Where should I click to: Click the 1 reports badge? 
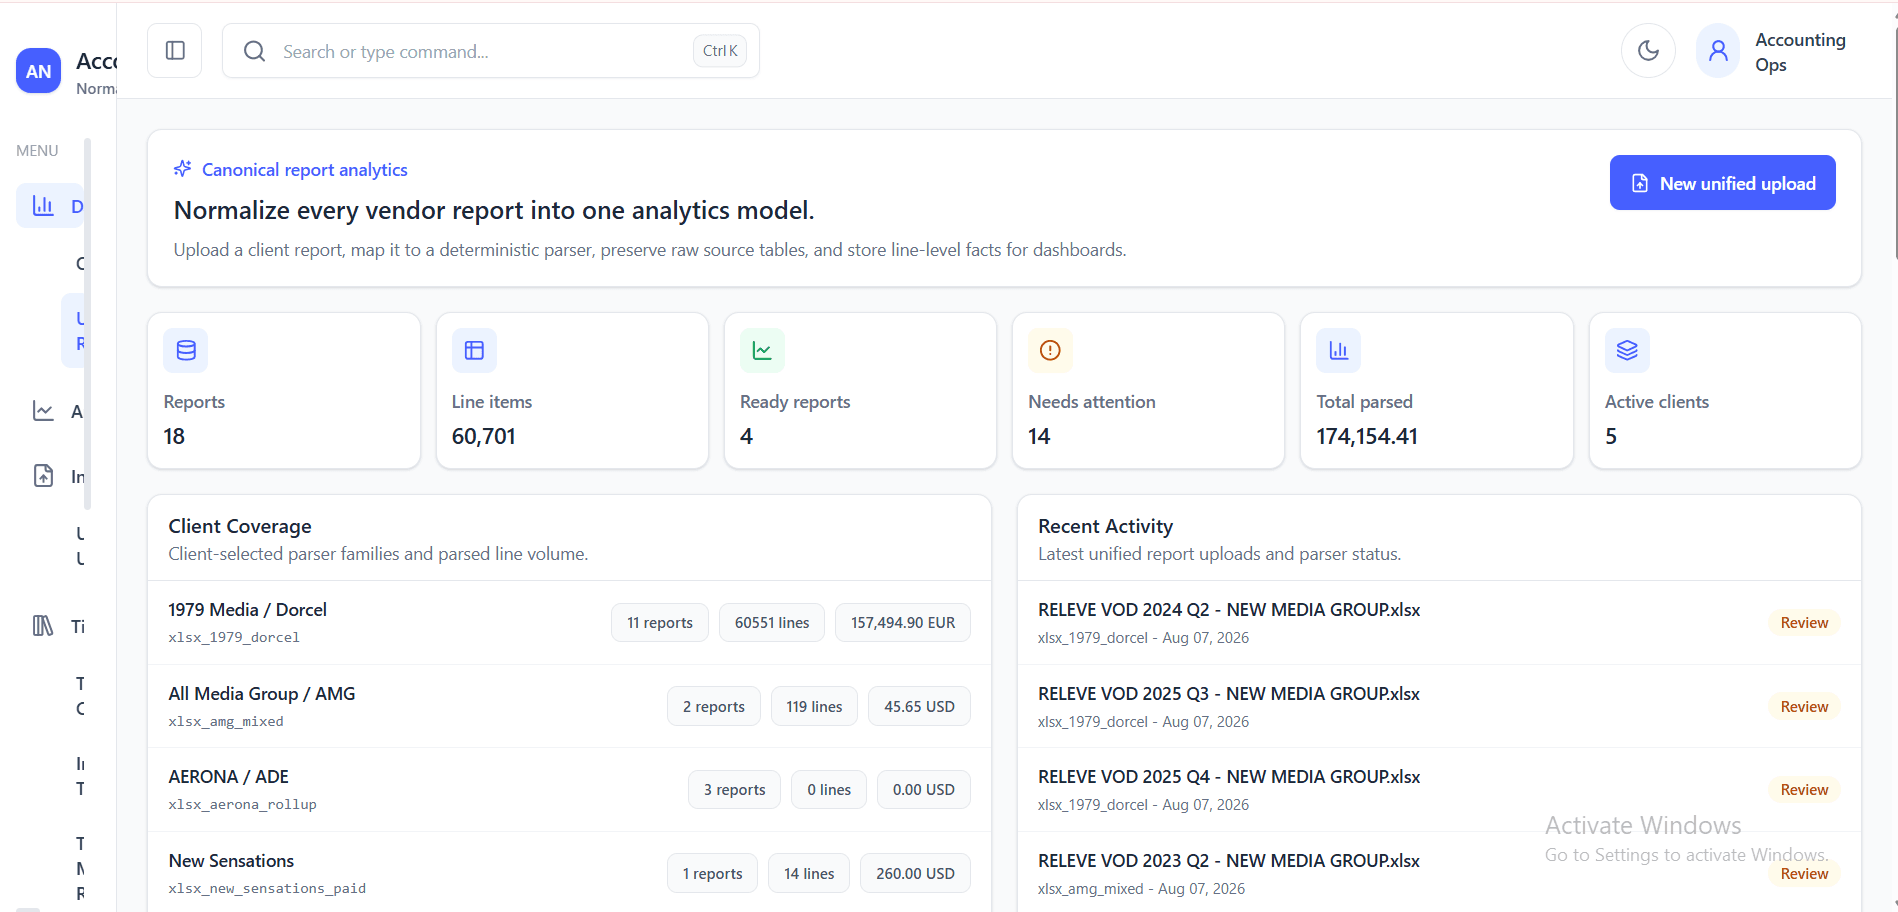pos(713,873)
